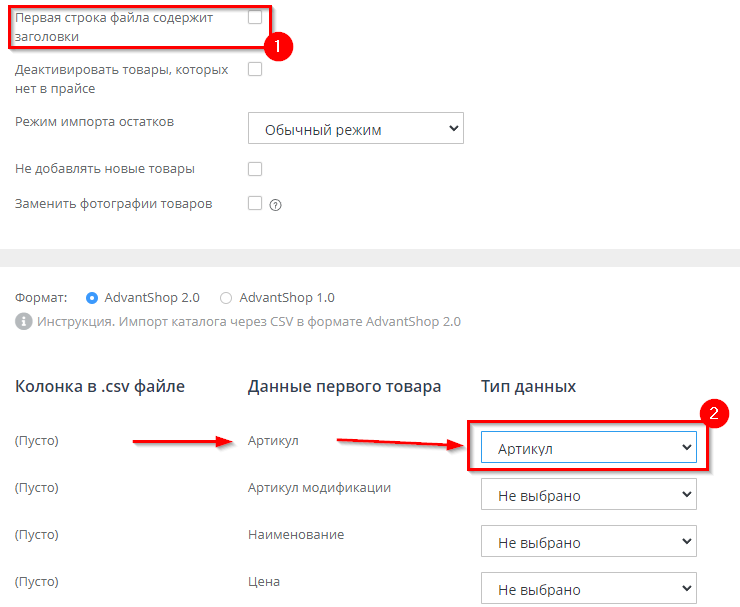Screen dimensions: 740x607
Task: Click the info icon before "Инструкция"
Action: (23, 322)
